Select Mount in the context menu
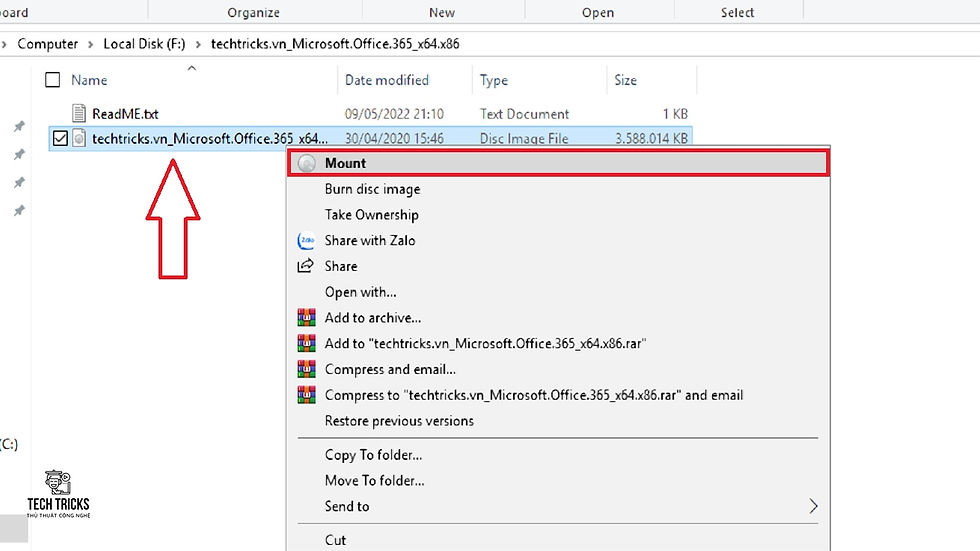This screenshot has width=980, height=551. point(558,163)
